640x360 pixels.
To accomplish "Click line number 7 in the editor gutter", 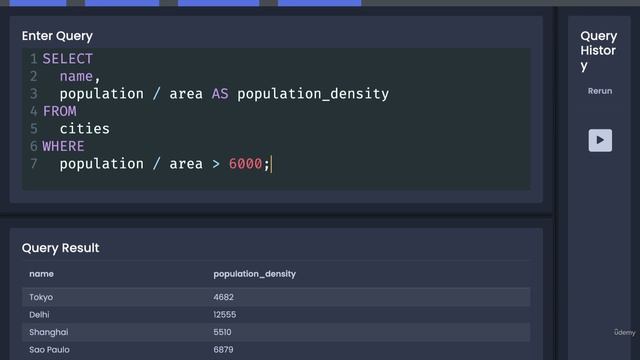I will click(x=33, y=164).
